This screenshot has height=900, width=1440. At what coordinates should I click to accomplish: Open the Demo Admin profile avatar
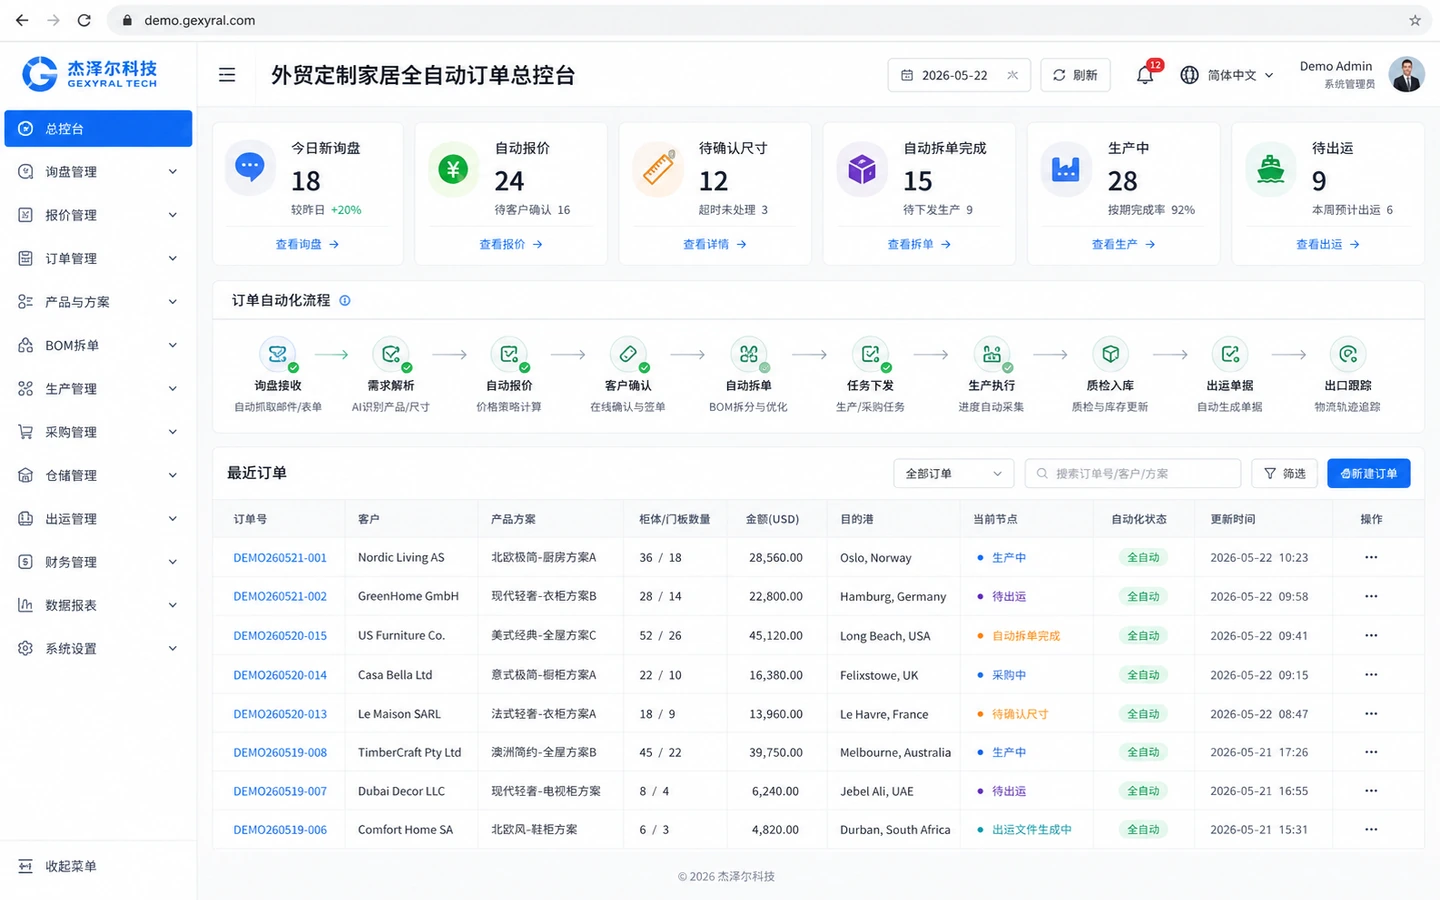(1407, 75)
